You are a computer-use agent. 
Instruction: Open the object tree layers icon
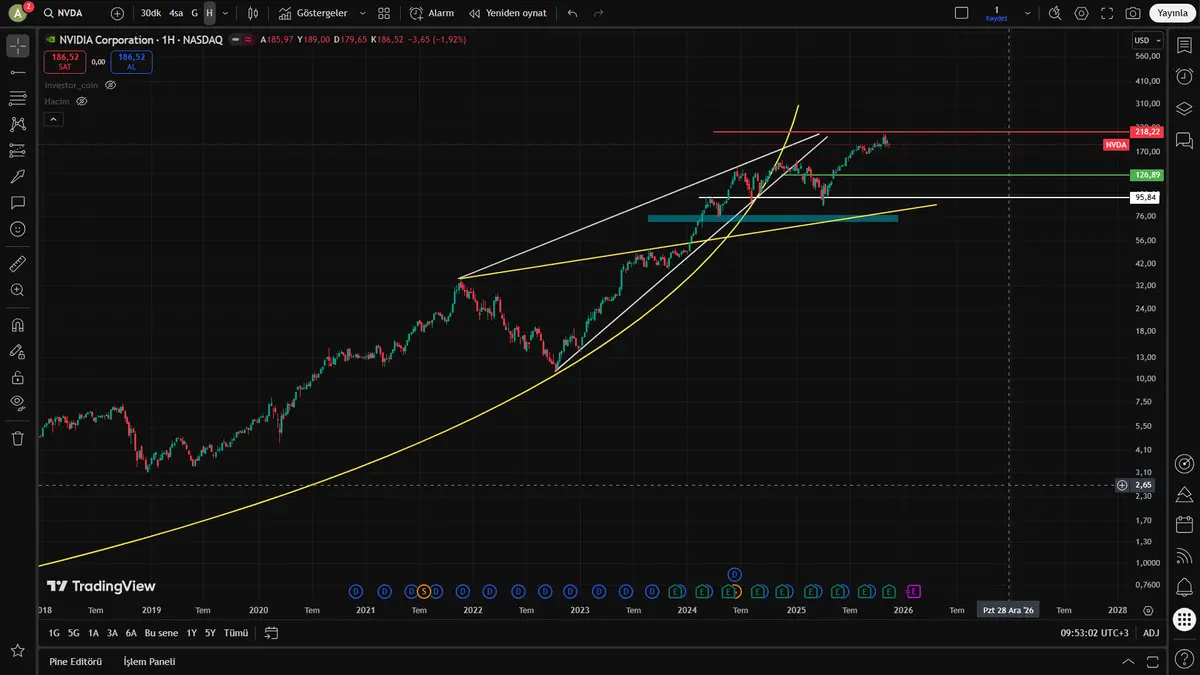pyautogui.click(x=1185, y=108)
